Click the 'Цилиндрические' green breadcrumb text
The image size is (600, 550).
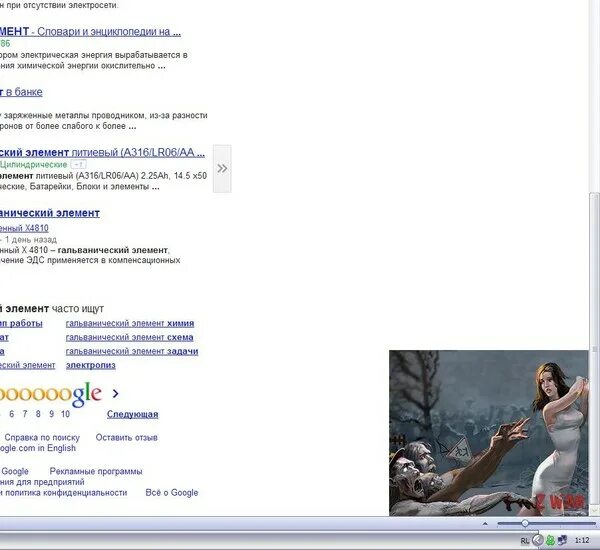tap(34, 165)
